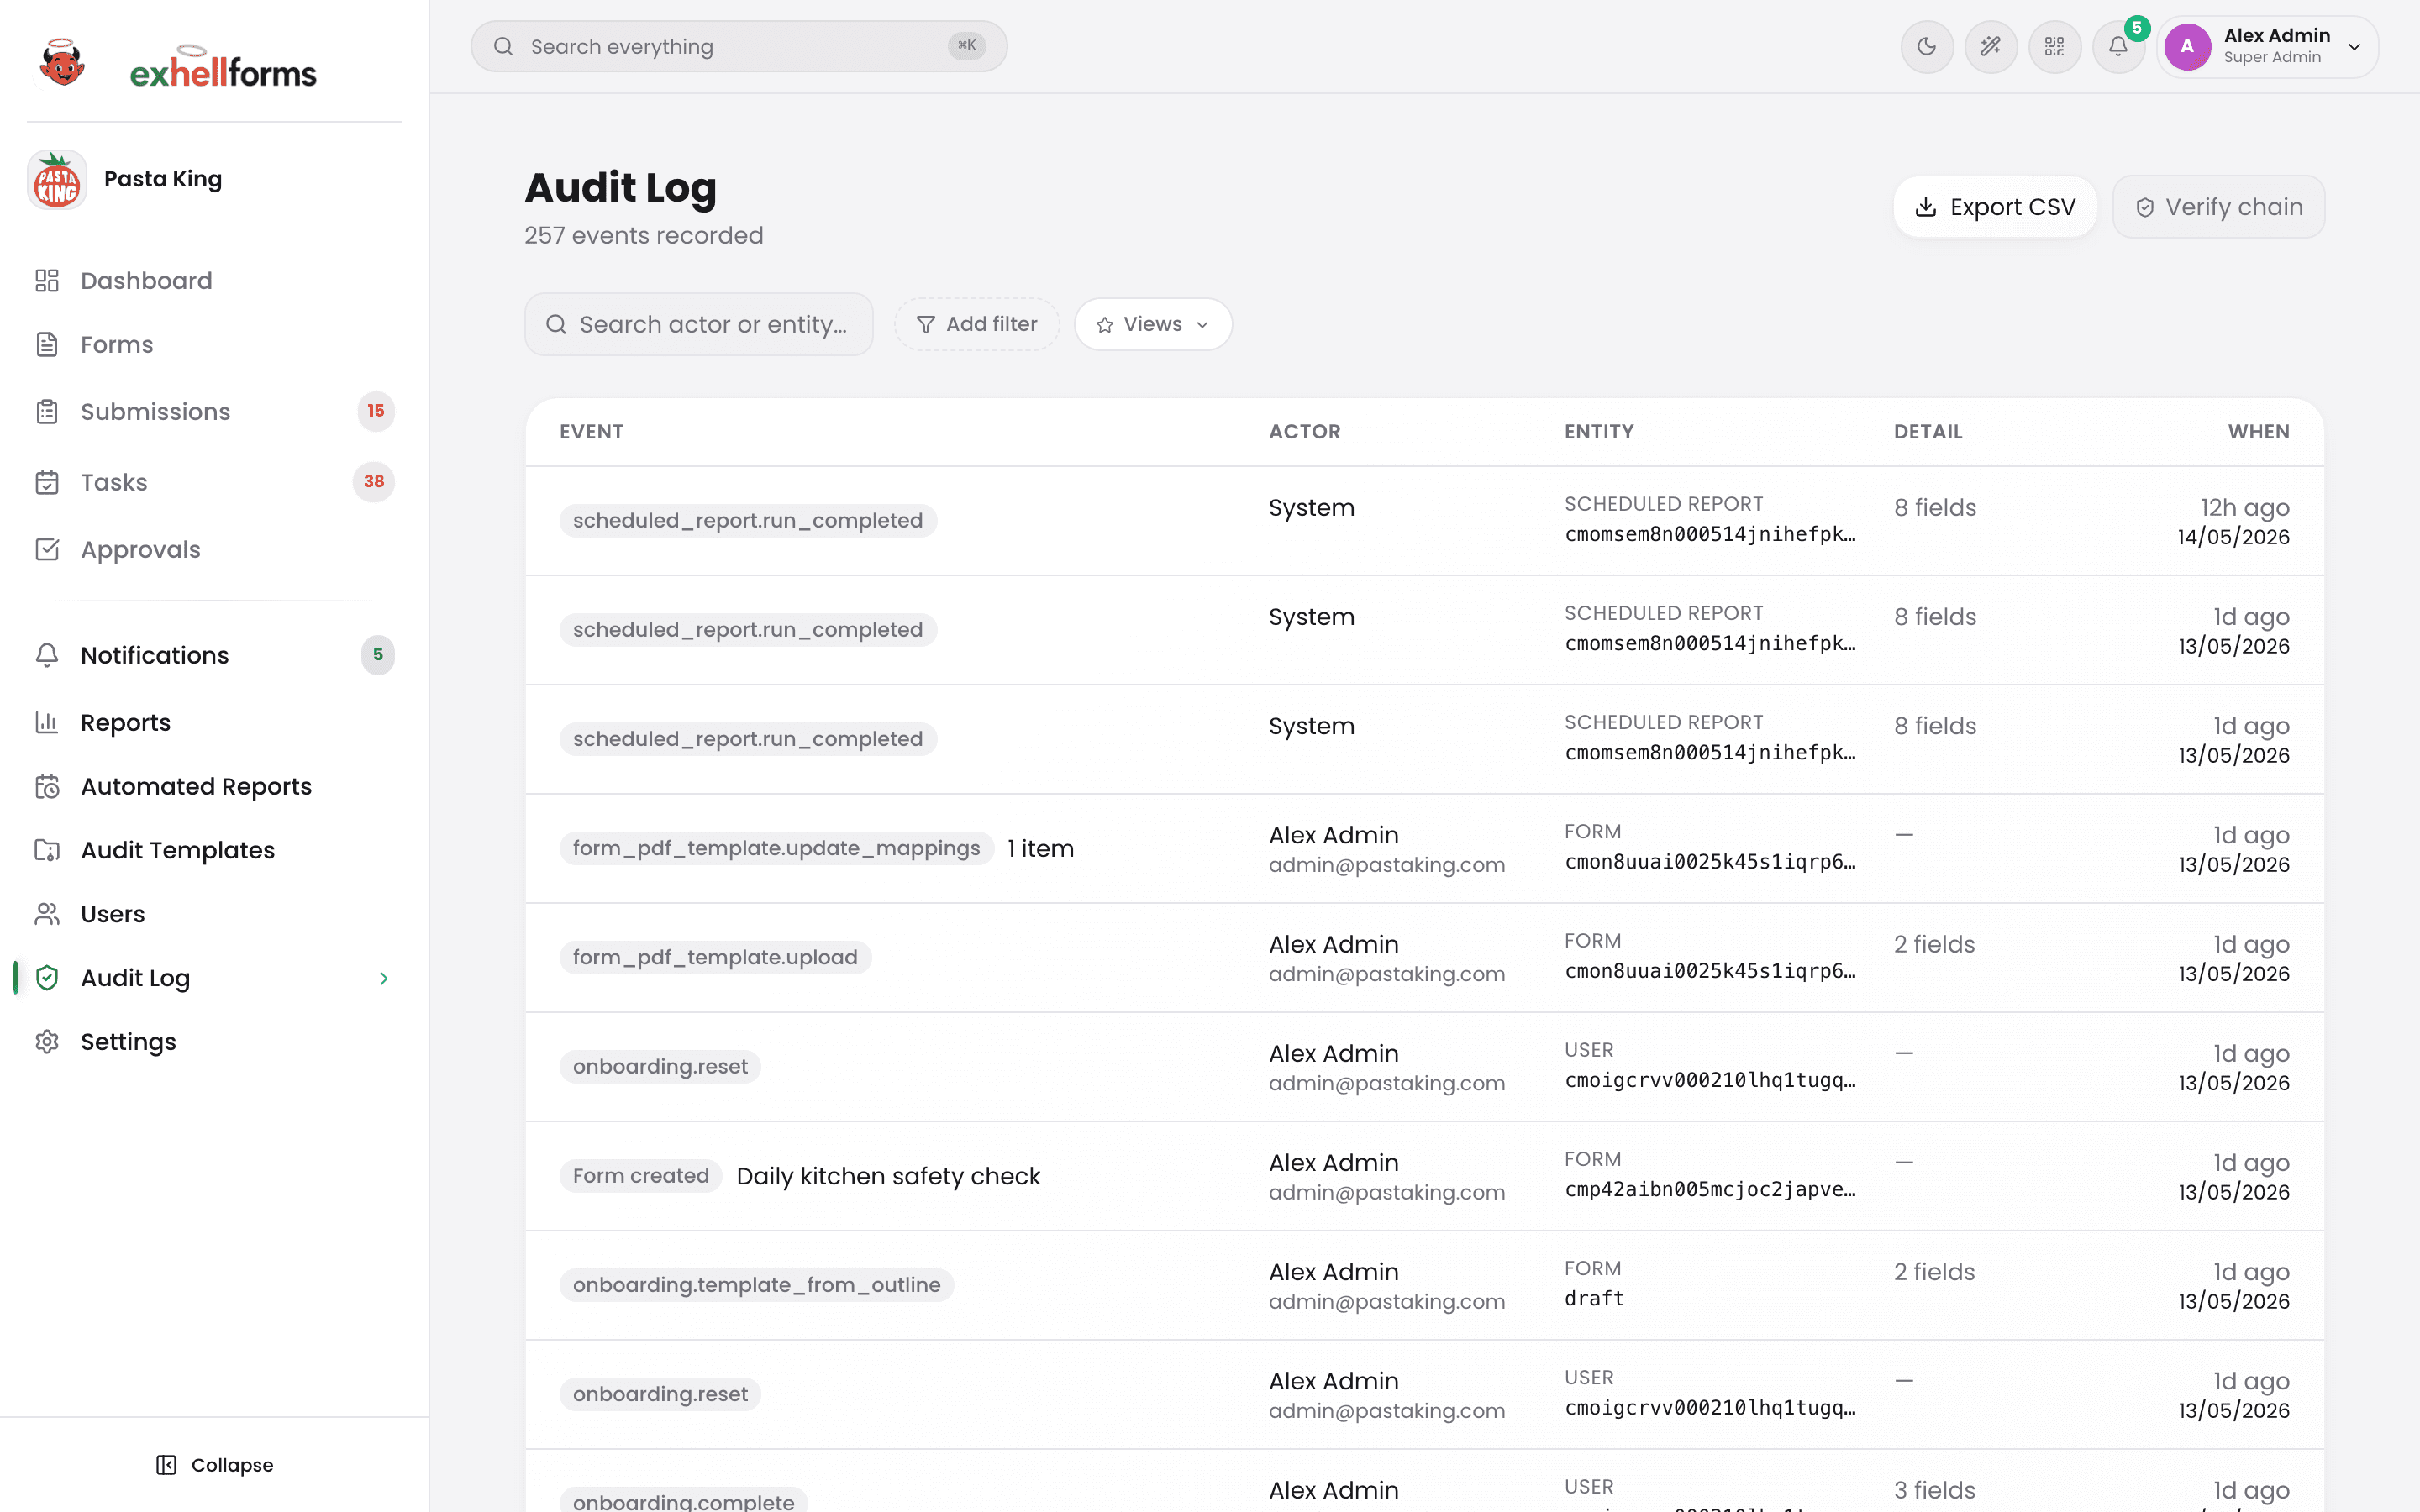The width and height of the screenshot is (2420, 1512).
Task: Click the Pasta King logo
Action: (x=57, y=180)
